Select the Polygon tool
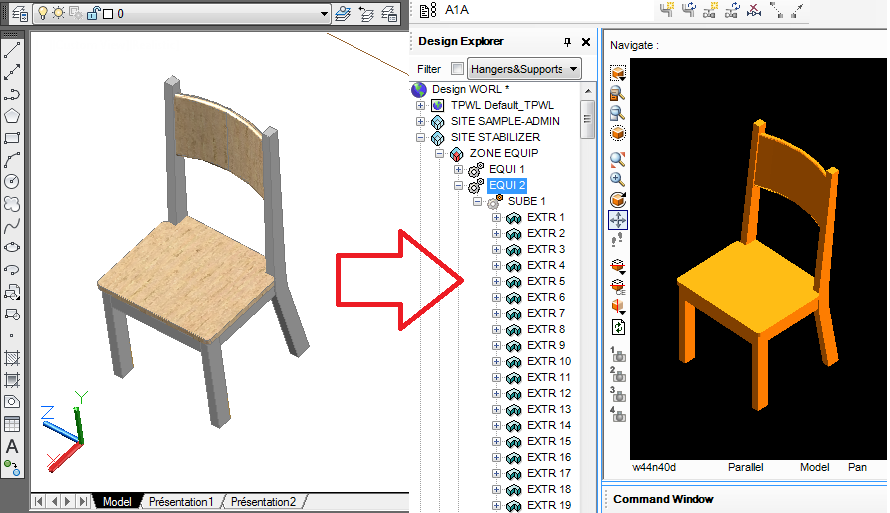Screen dimensions: 890x513 (x=12, y=116)
